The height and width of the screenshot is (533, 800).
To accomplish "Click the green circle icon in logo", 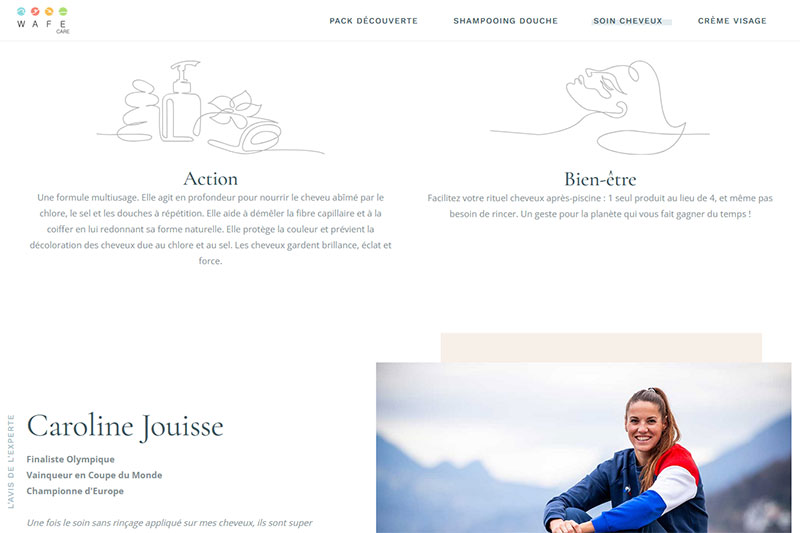I will pos(63,11).
